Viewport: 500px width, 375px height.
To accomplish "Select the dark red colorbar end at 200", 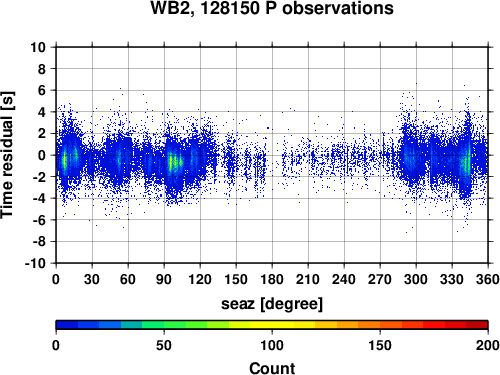I will tap(477, 325).
